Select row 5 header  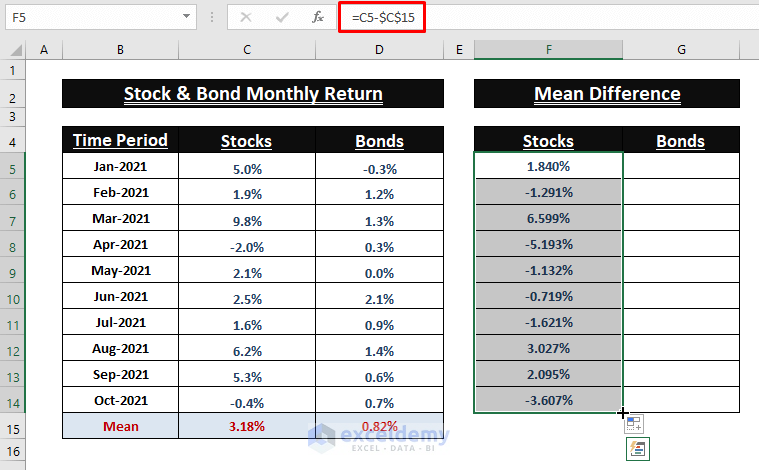click(x=12, y=167)
